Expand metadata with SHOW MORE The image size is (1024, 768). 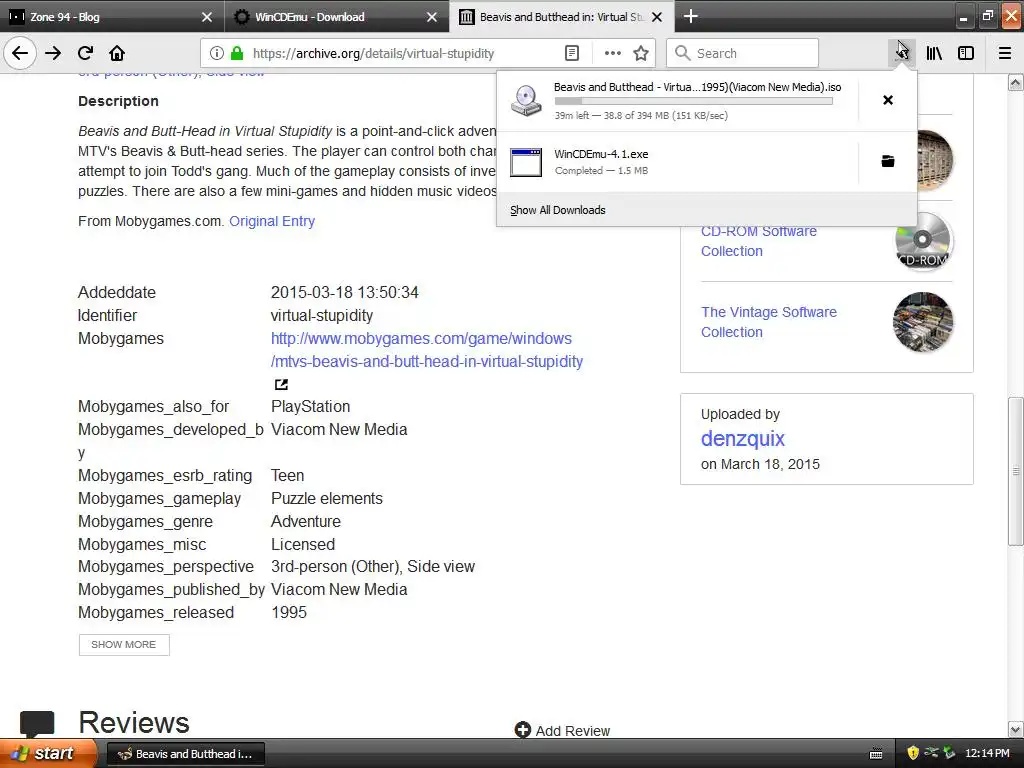pyautogui.click(x=124, y=645)
